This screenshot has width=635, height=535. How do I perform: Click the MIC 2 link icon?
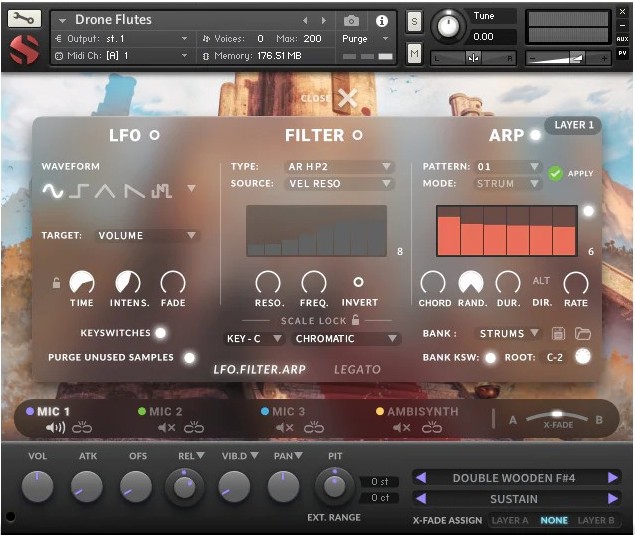(x=194, y=427)
